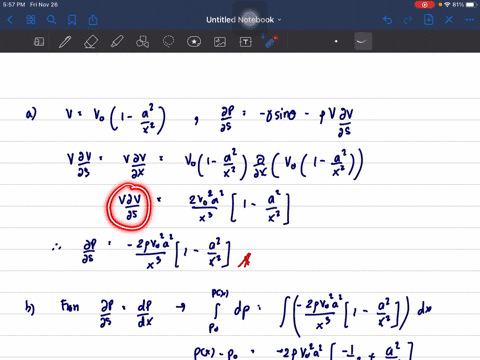Select the Pen tool
The width and height of the screenshot is (480, 360).
pyautogui.click(x=65, y=42)
